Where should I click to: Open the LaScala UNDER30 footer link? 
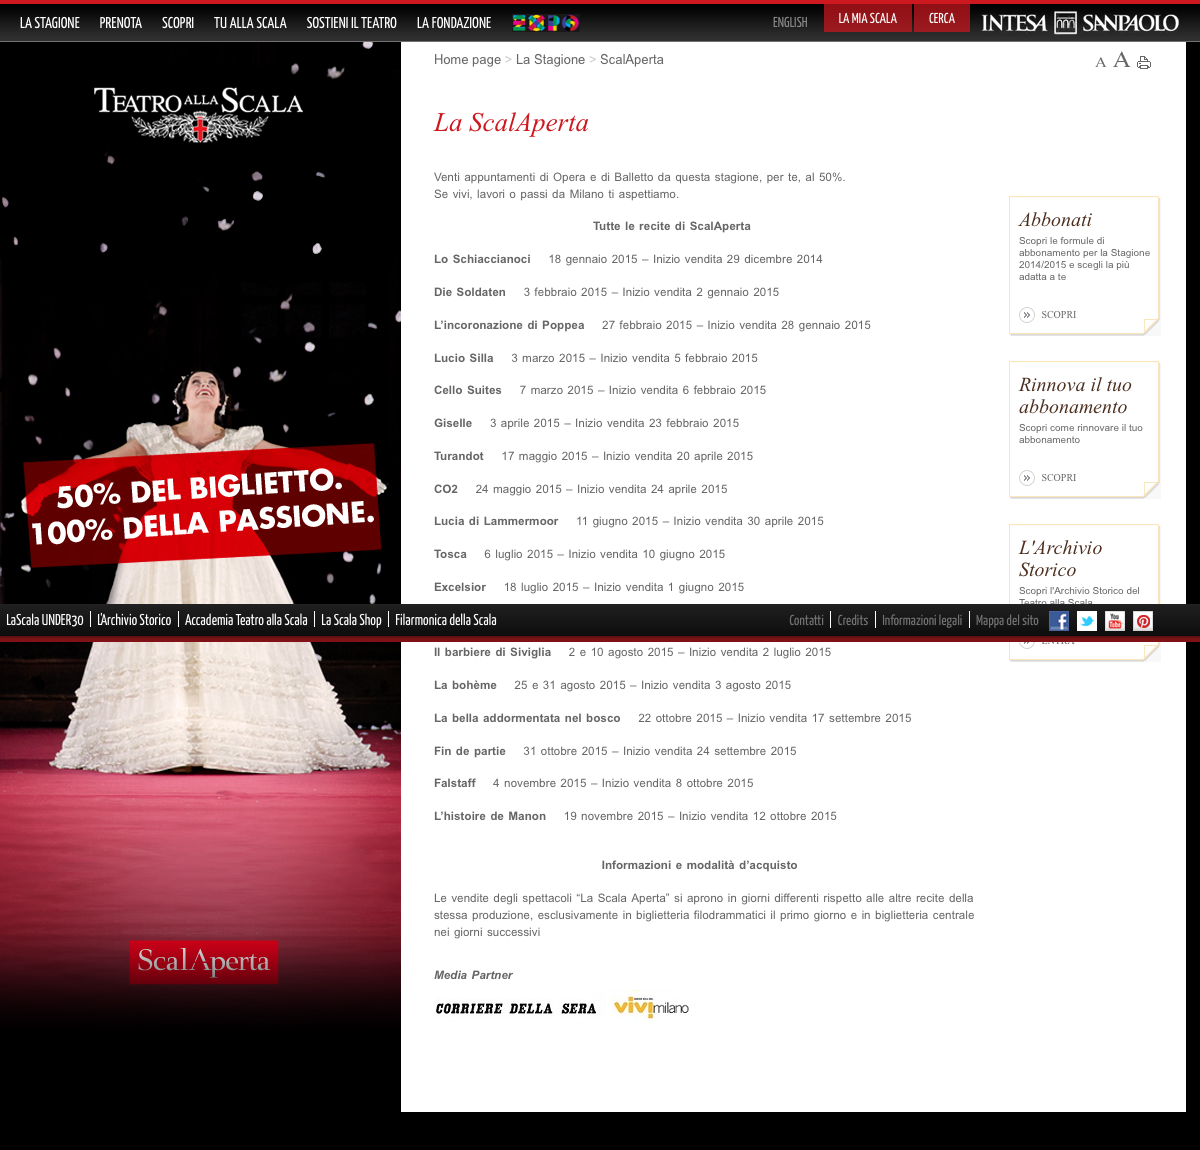(x=45, y=620)
